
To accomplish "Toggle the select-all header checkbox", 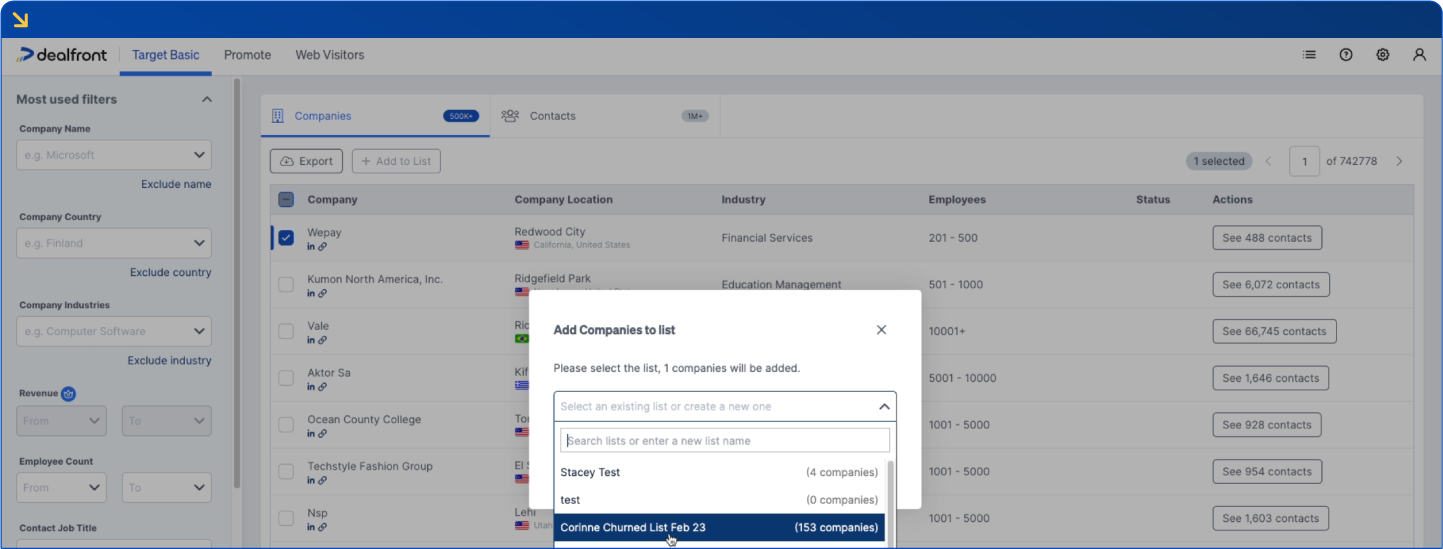I will pyautogui.click(x=286, y=199).
